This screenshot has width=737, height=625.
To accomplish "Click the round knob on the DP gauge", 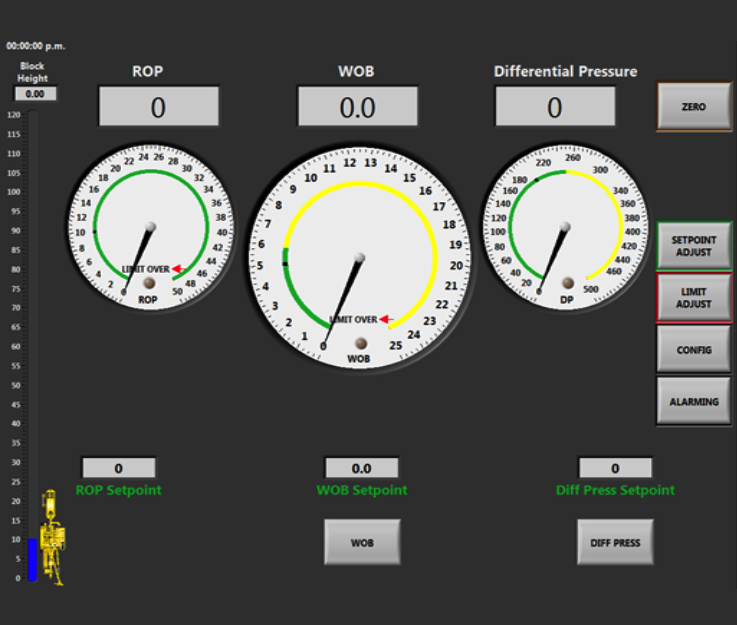I will click(568, 283).
